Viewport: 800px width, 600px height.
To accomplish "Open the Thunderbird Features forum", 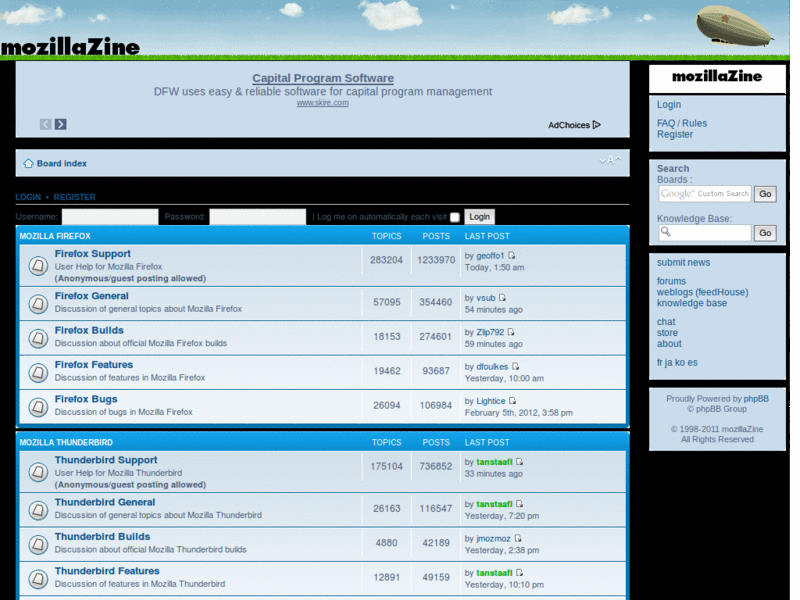I will [x=107, y=571].
